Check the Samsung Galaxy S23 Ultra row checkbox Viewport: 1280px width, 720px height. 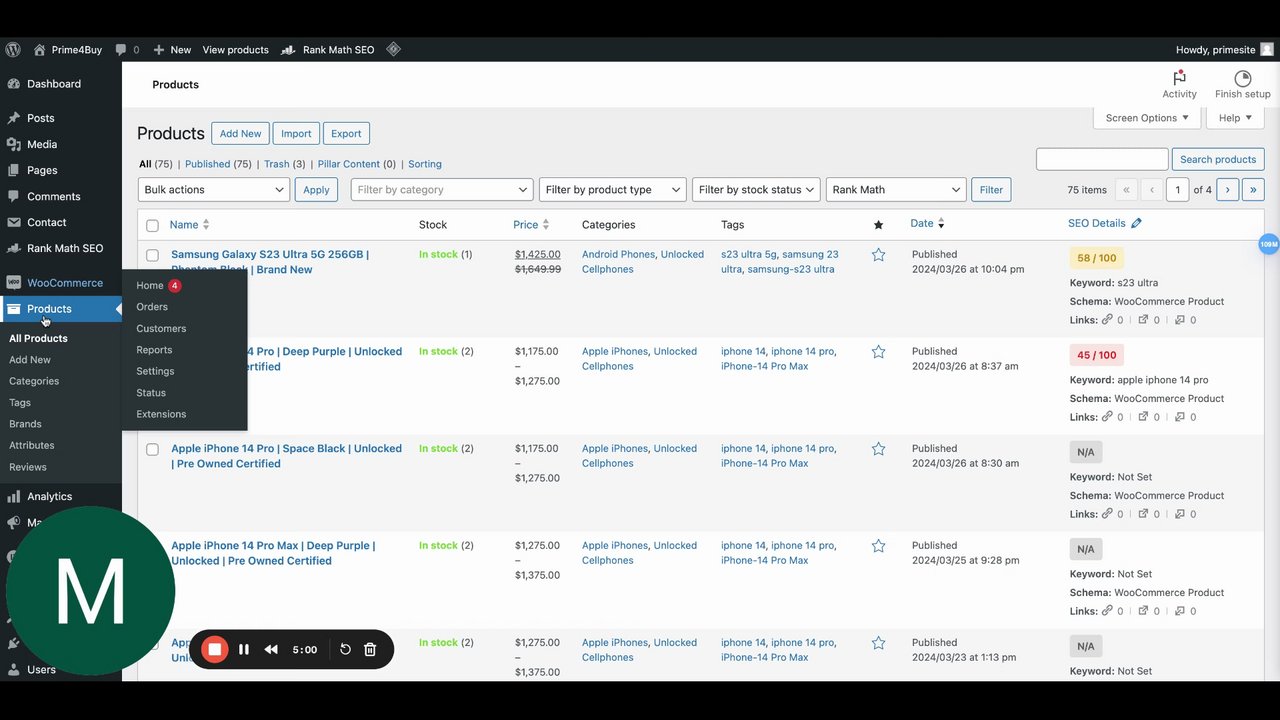[152, 255]
